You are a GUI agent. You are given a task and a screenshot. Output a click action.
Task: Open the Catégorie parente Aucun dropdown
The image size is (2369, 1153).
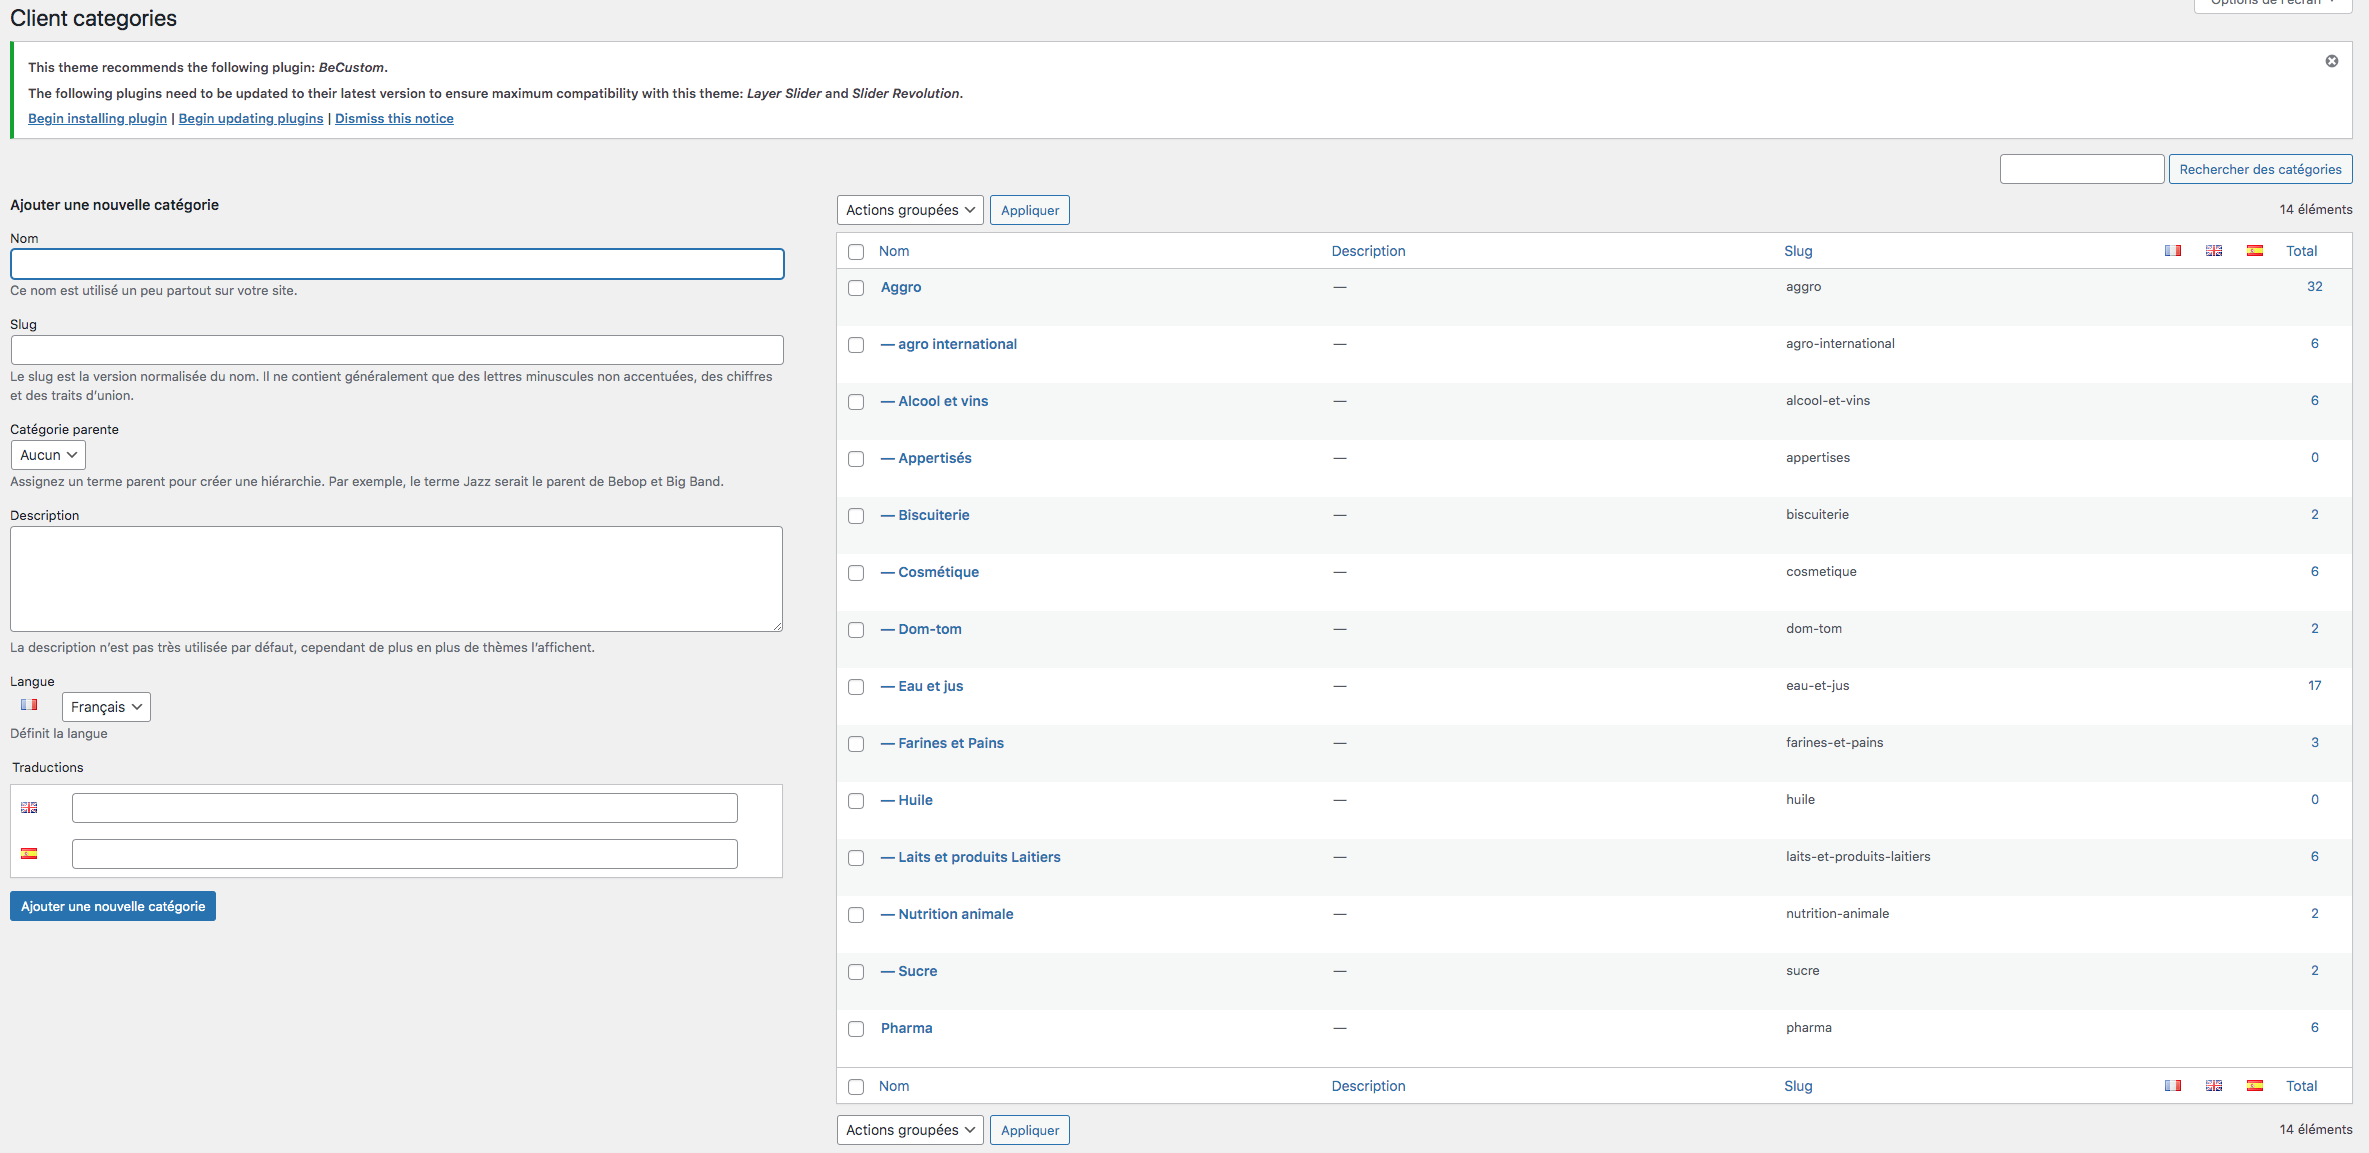pos(48,455)
